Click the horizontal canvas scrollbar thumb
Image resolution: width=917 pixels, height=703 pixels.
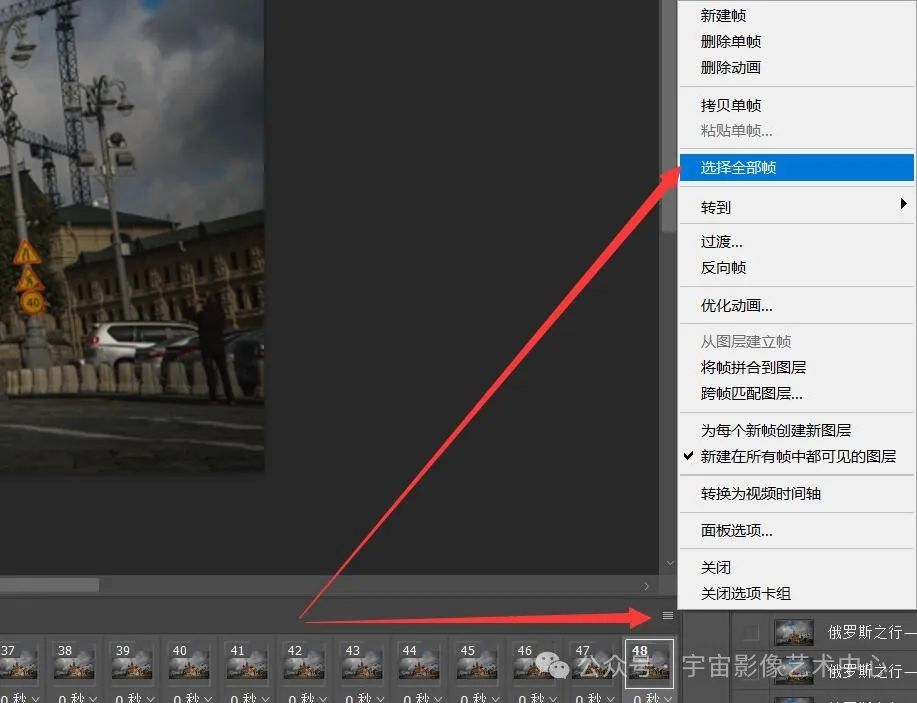(48, 585)
